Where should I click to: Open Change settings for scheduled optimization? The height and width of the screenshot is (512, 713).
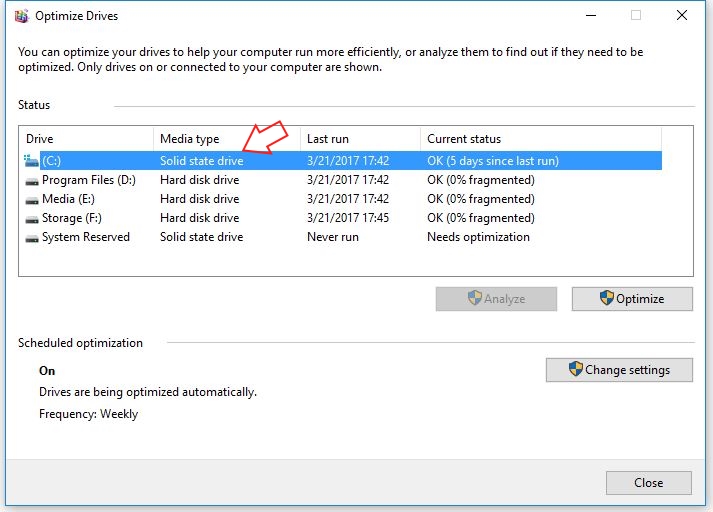pos(619,370)
